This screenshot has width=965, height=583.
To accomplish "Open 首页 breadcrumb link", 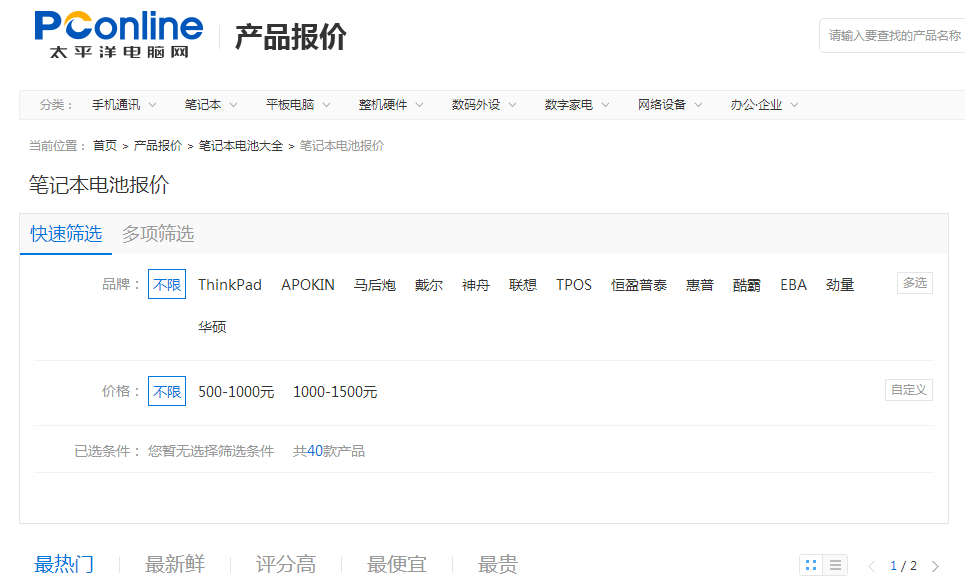I will [105, 146].
